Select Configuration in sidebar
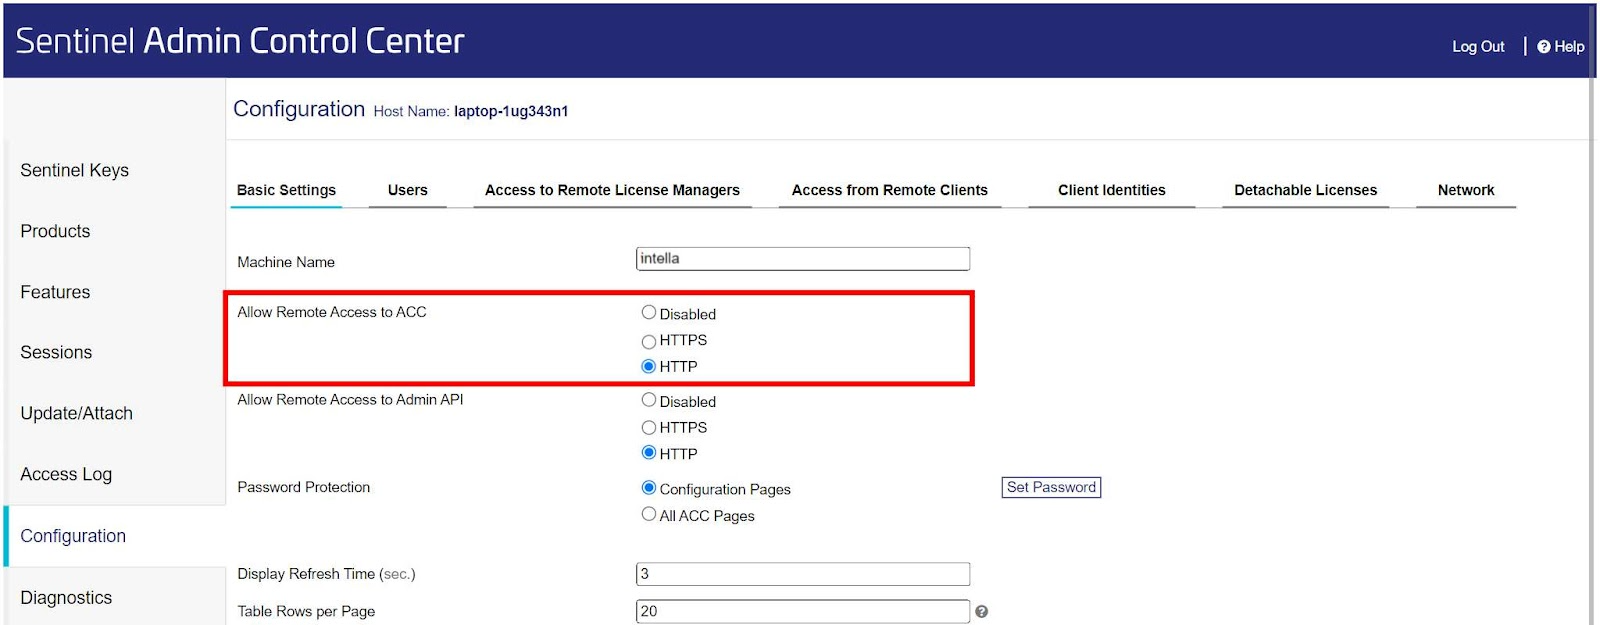 tap(73, 536)
